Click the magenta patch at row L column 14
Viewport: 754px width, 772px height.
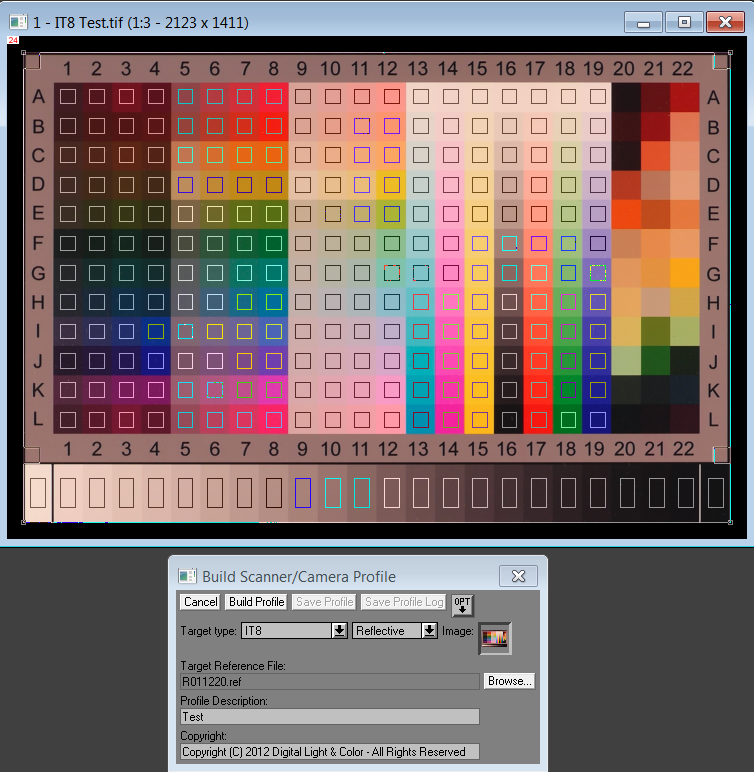[450, 420]
